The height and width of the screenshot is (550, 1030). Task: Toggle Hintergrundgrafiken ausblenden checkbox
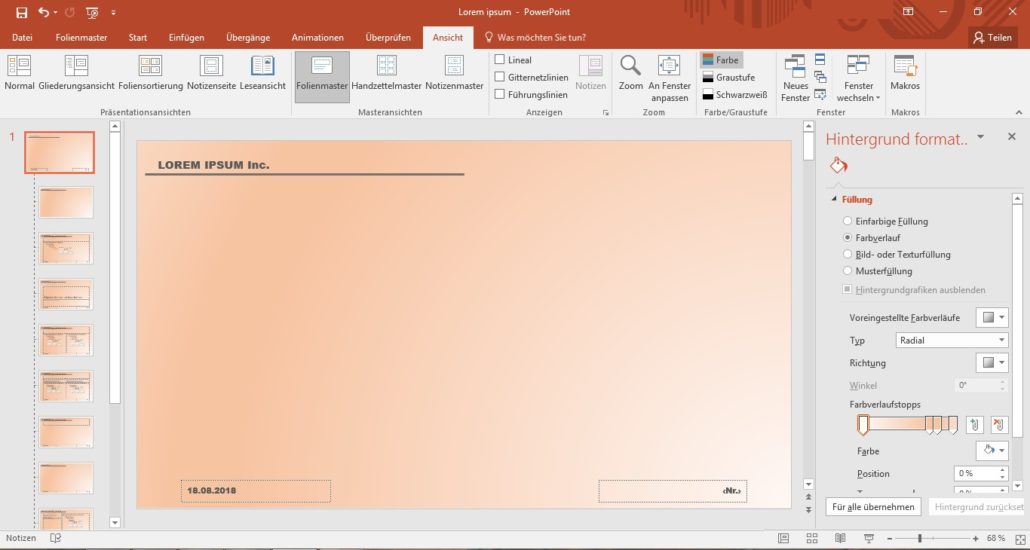point(847,289)
